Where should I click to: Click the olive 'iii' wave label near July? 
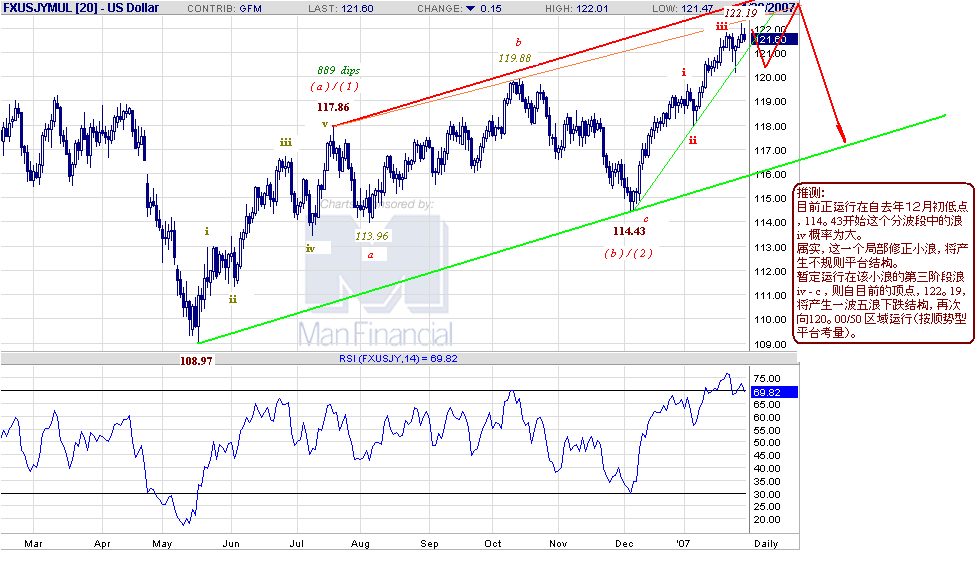coord(285,143)
